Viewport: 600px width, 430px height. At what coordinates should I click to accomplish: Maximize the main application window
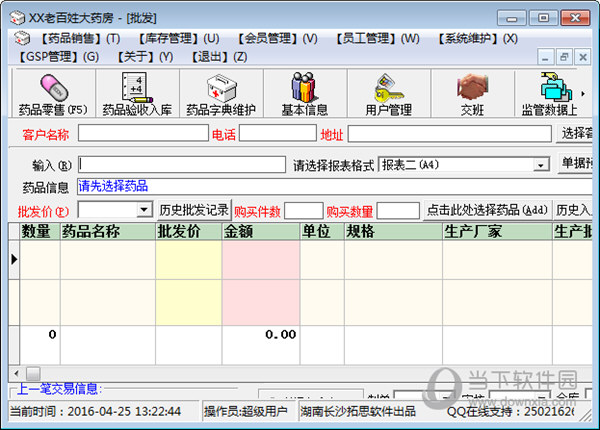[543, 18]
